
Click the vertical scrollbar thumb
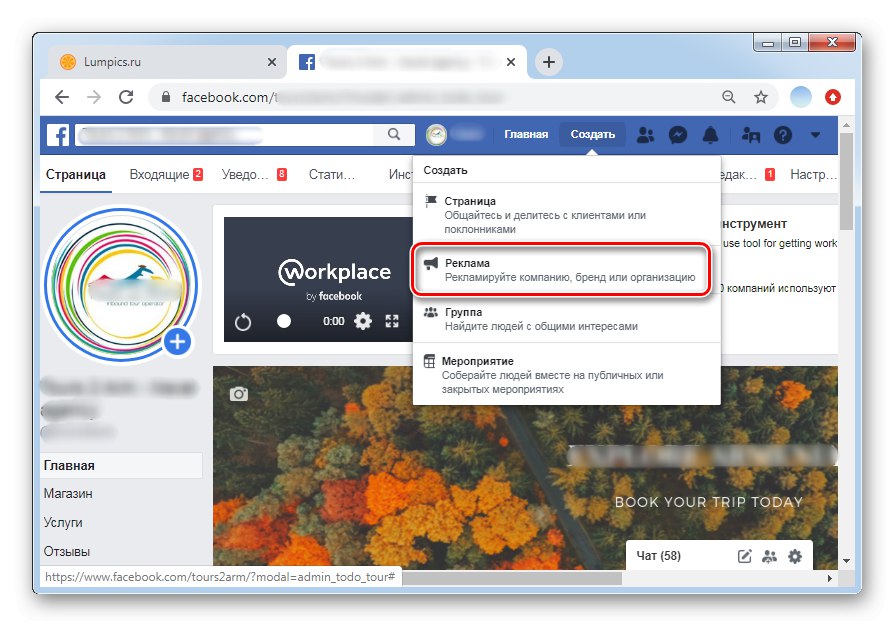coord(846,180)
